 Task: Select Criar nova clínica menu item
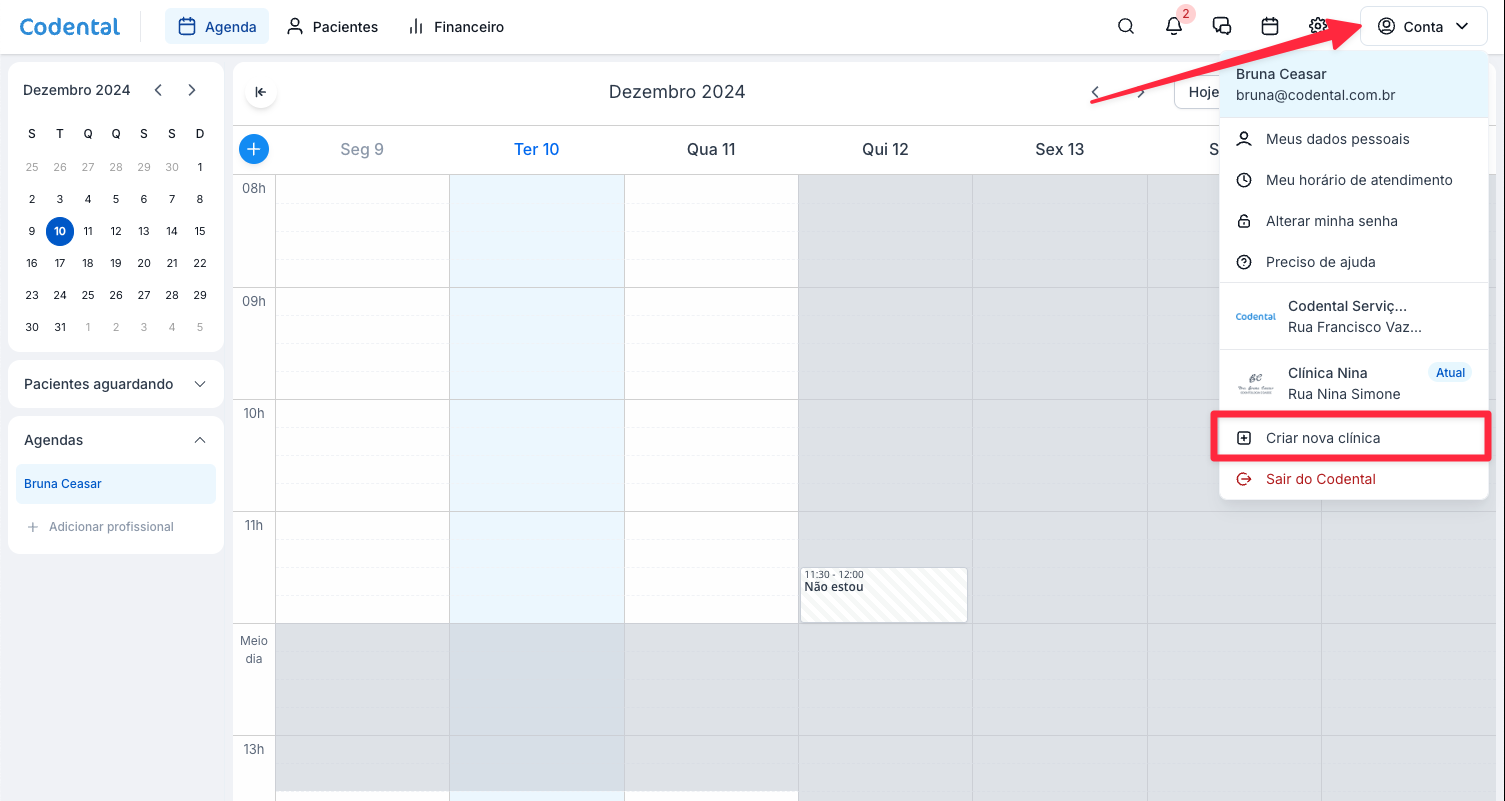click(1322, 438)
